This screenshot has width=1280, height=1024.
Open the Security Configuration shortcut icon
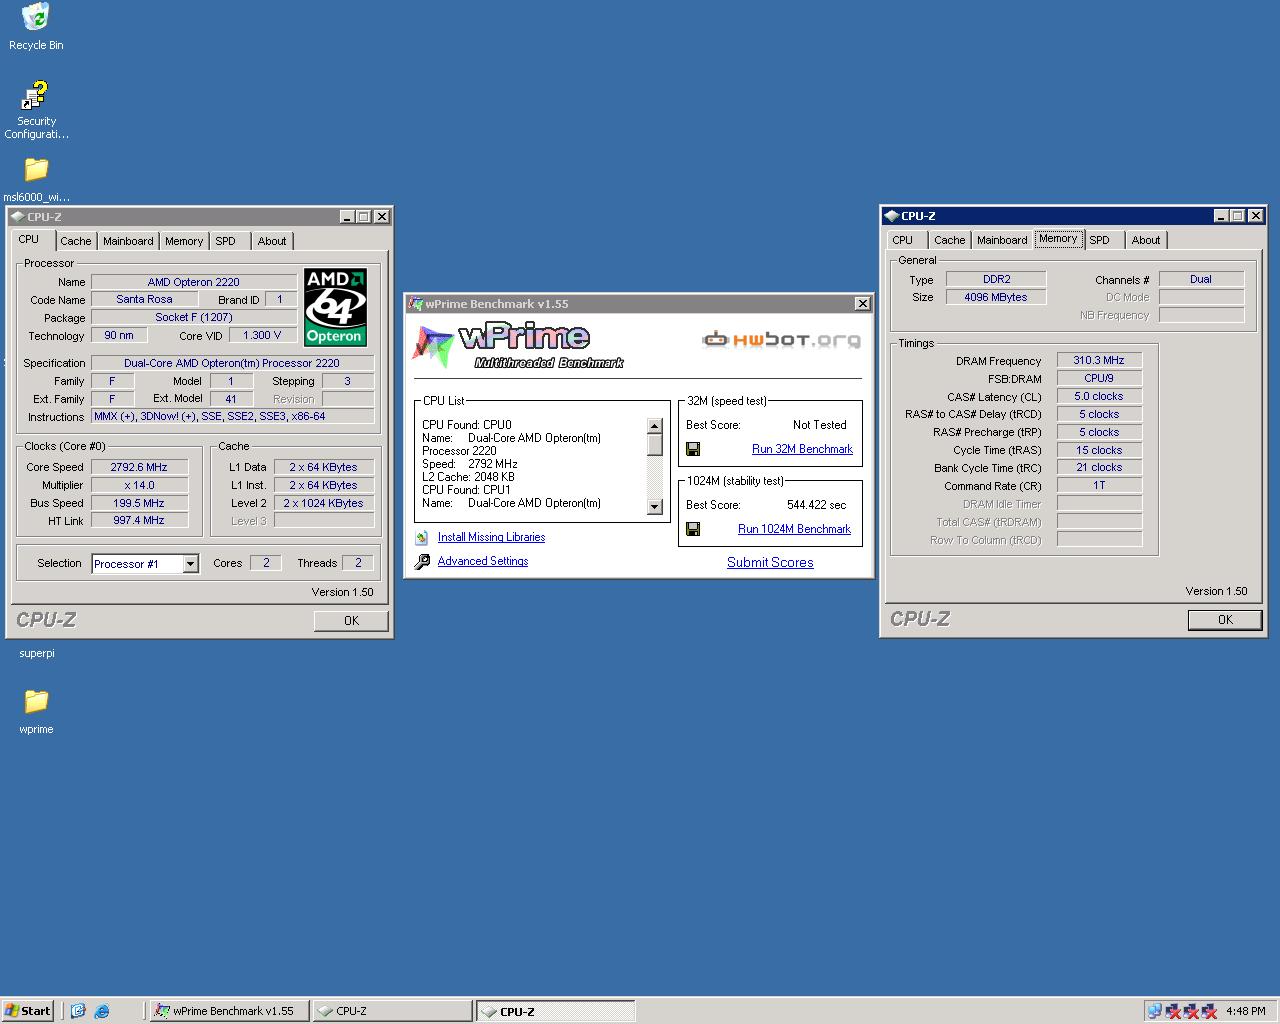[36, 95]
